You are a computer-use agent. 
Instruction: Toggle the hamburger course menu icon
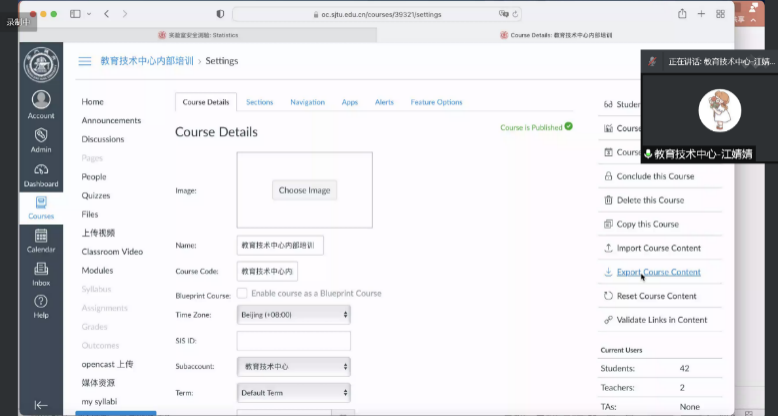85,61
